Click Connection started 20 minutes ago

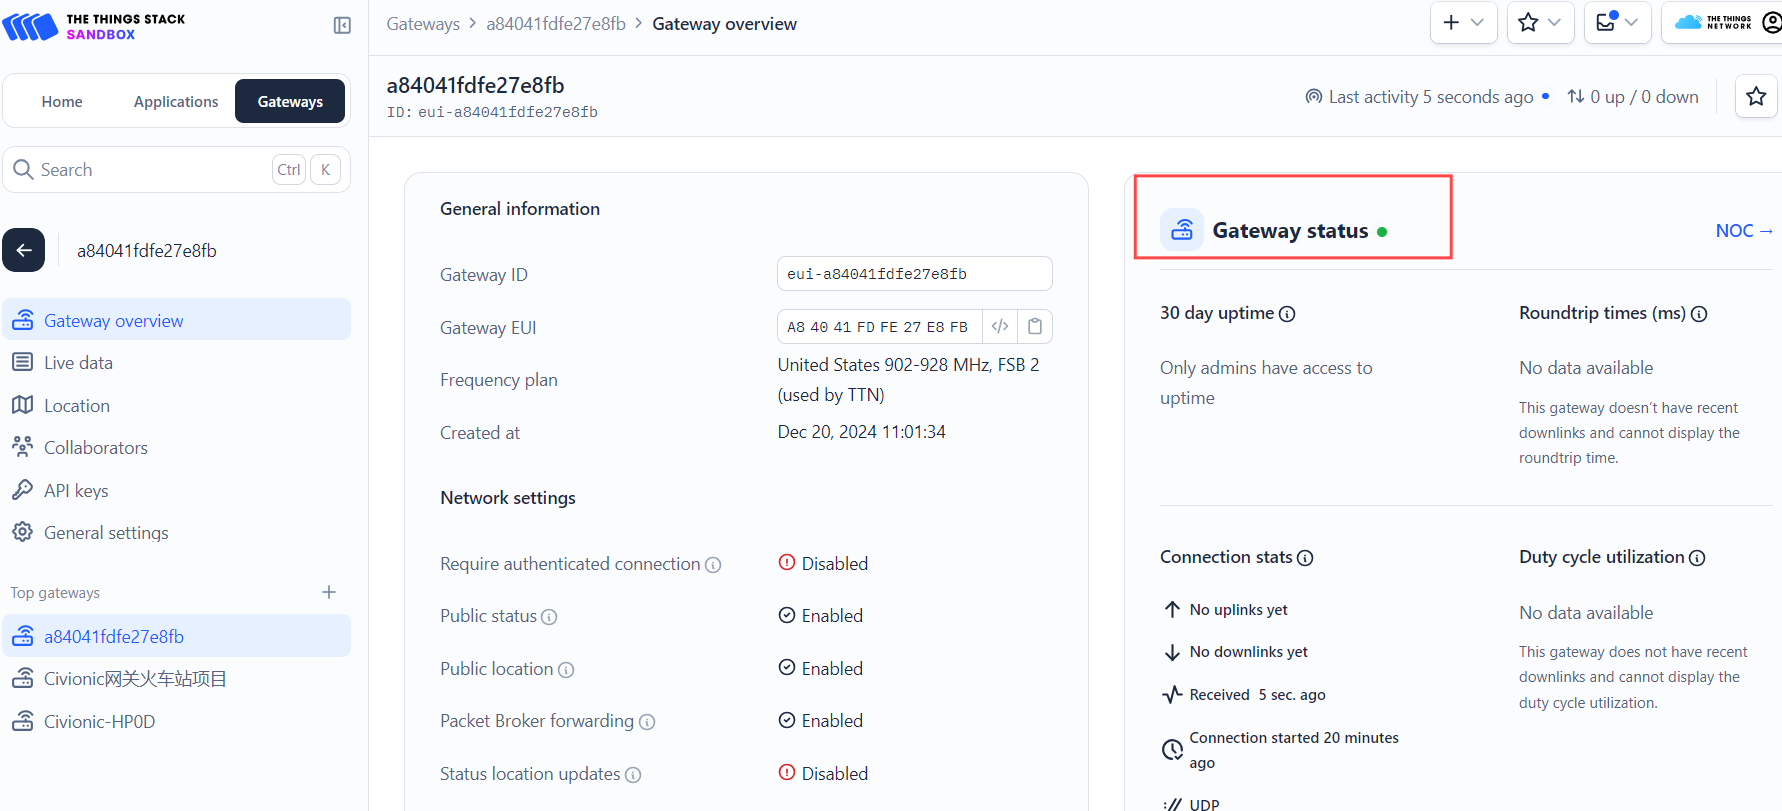[1281, 750]
